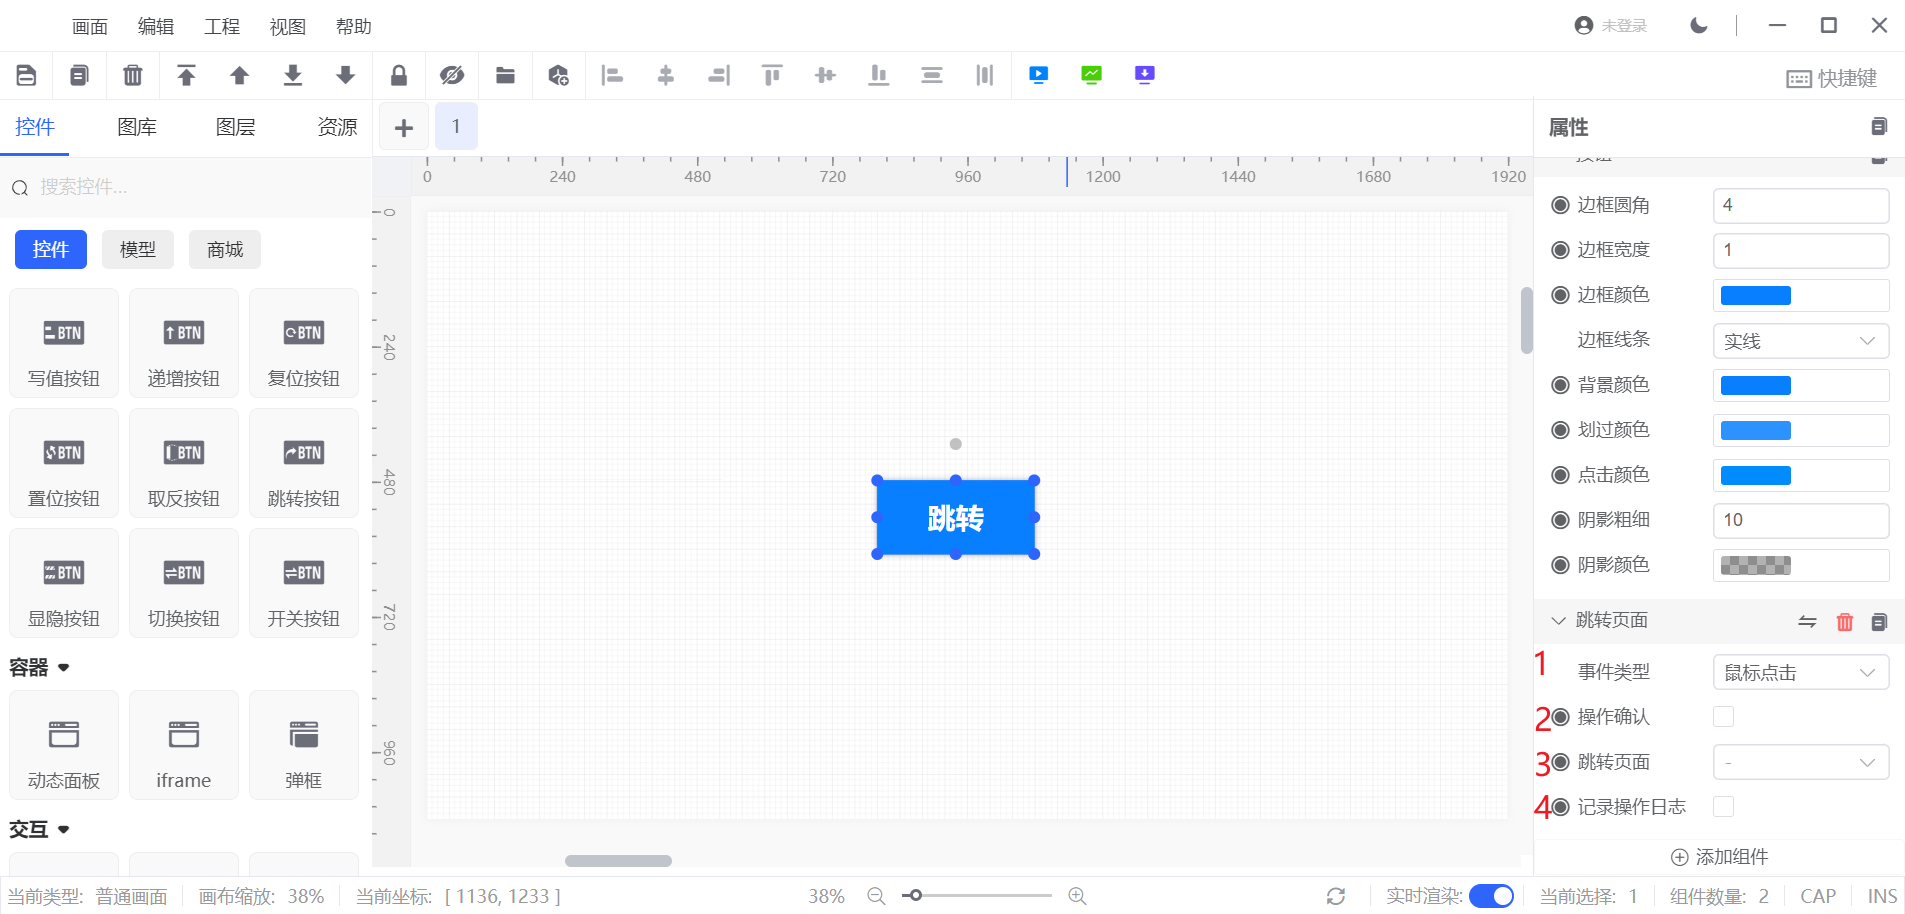Collapse the 跳转页面 section

[x=1558, y=621]
